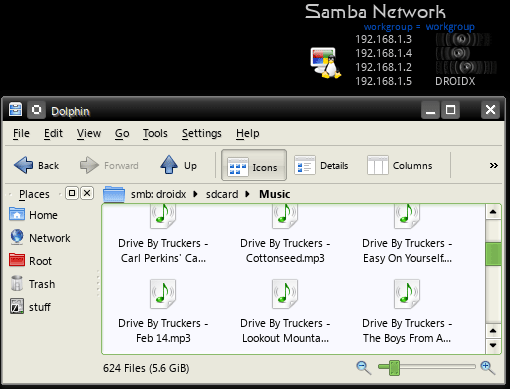Image resolution: width=510 pixels, height=389 pixels.
Task: Navigate to sdcard breadcrumb
Action: coord(222,194)
